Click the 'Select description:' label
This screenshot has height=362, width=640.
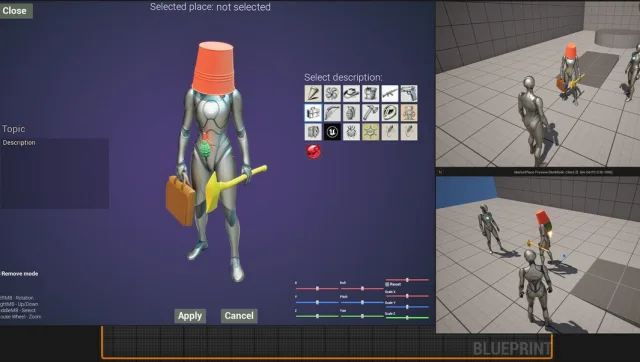pos(343,77)
